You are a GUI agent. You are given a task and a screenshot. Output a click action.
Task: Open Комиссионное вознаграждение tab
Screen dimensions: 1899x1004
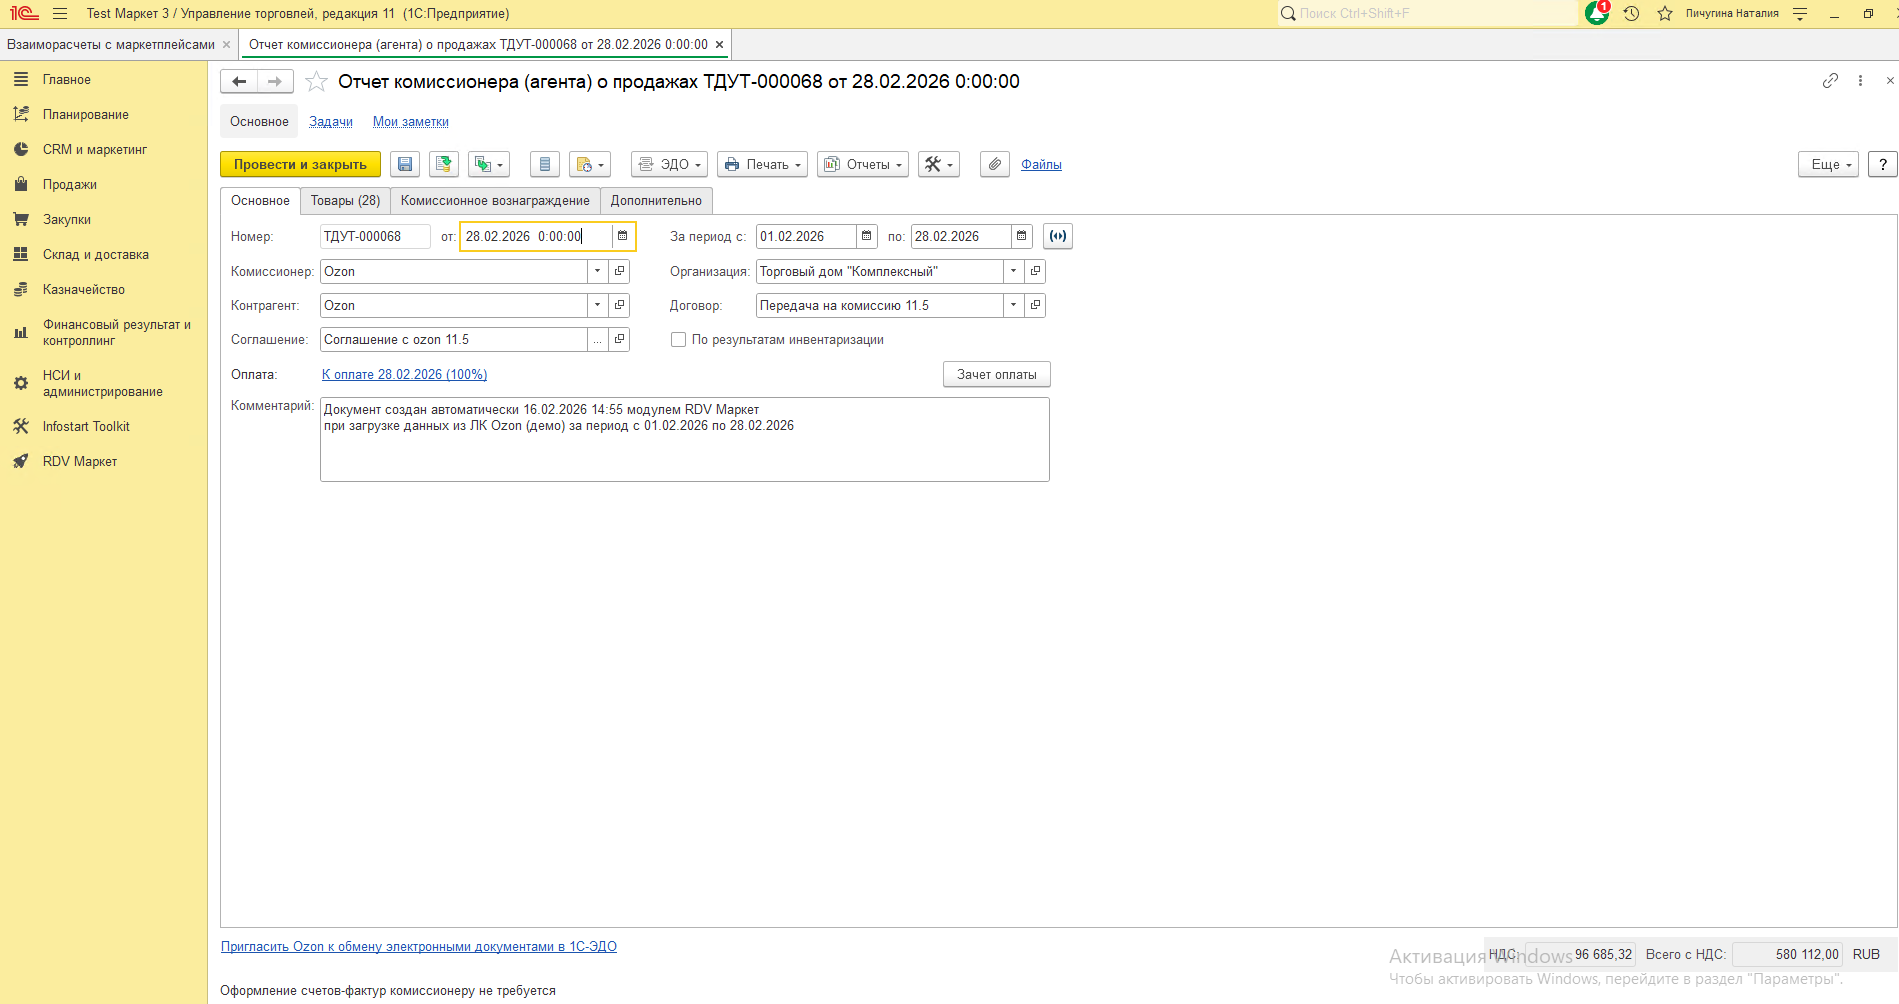point(495,201)
